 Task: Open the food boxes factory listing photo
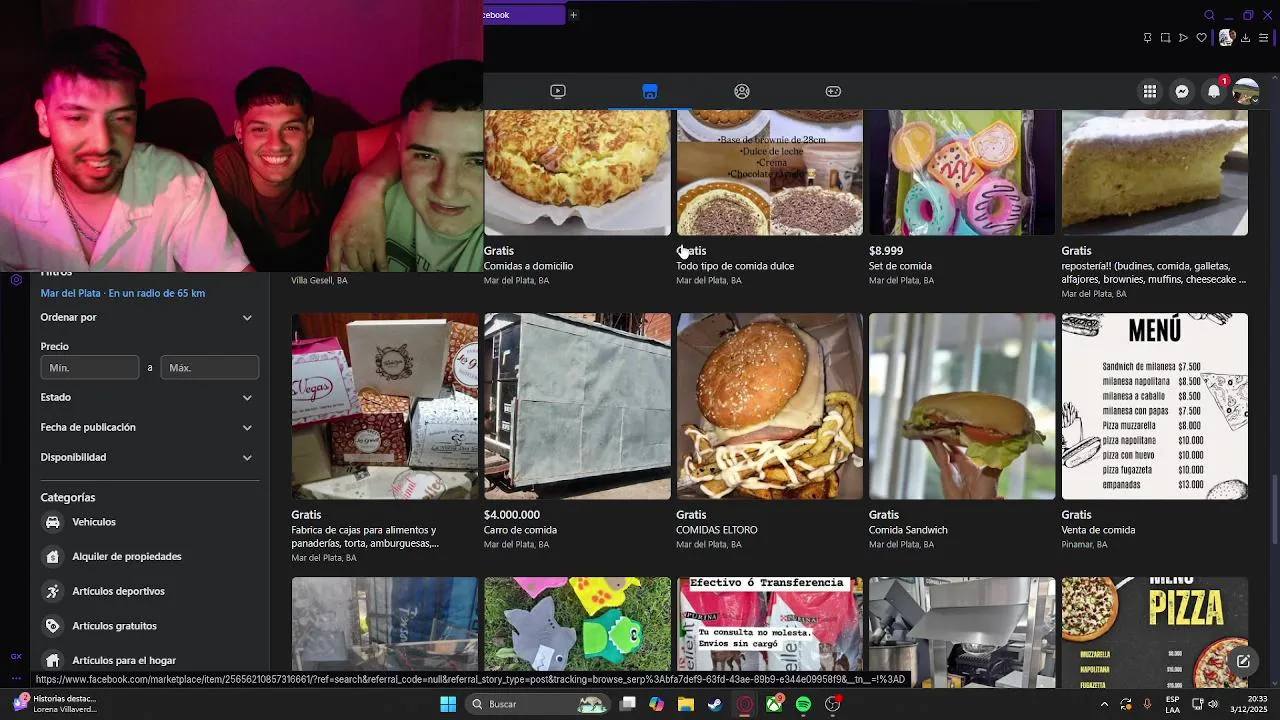coord(384,406)
